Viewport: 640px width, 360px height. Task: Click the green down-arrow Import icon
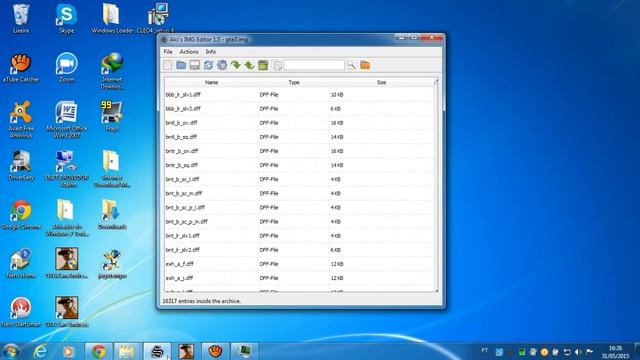pos(236,65)
